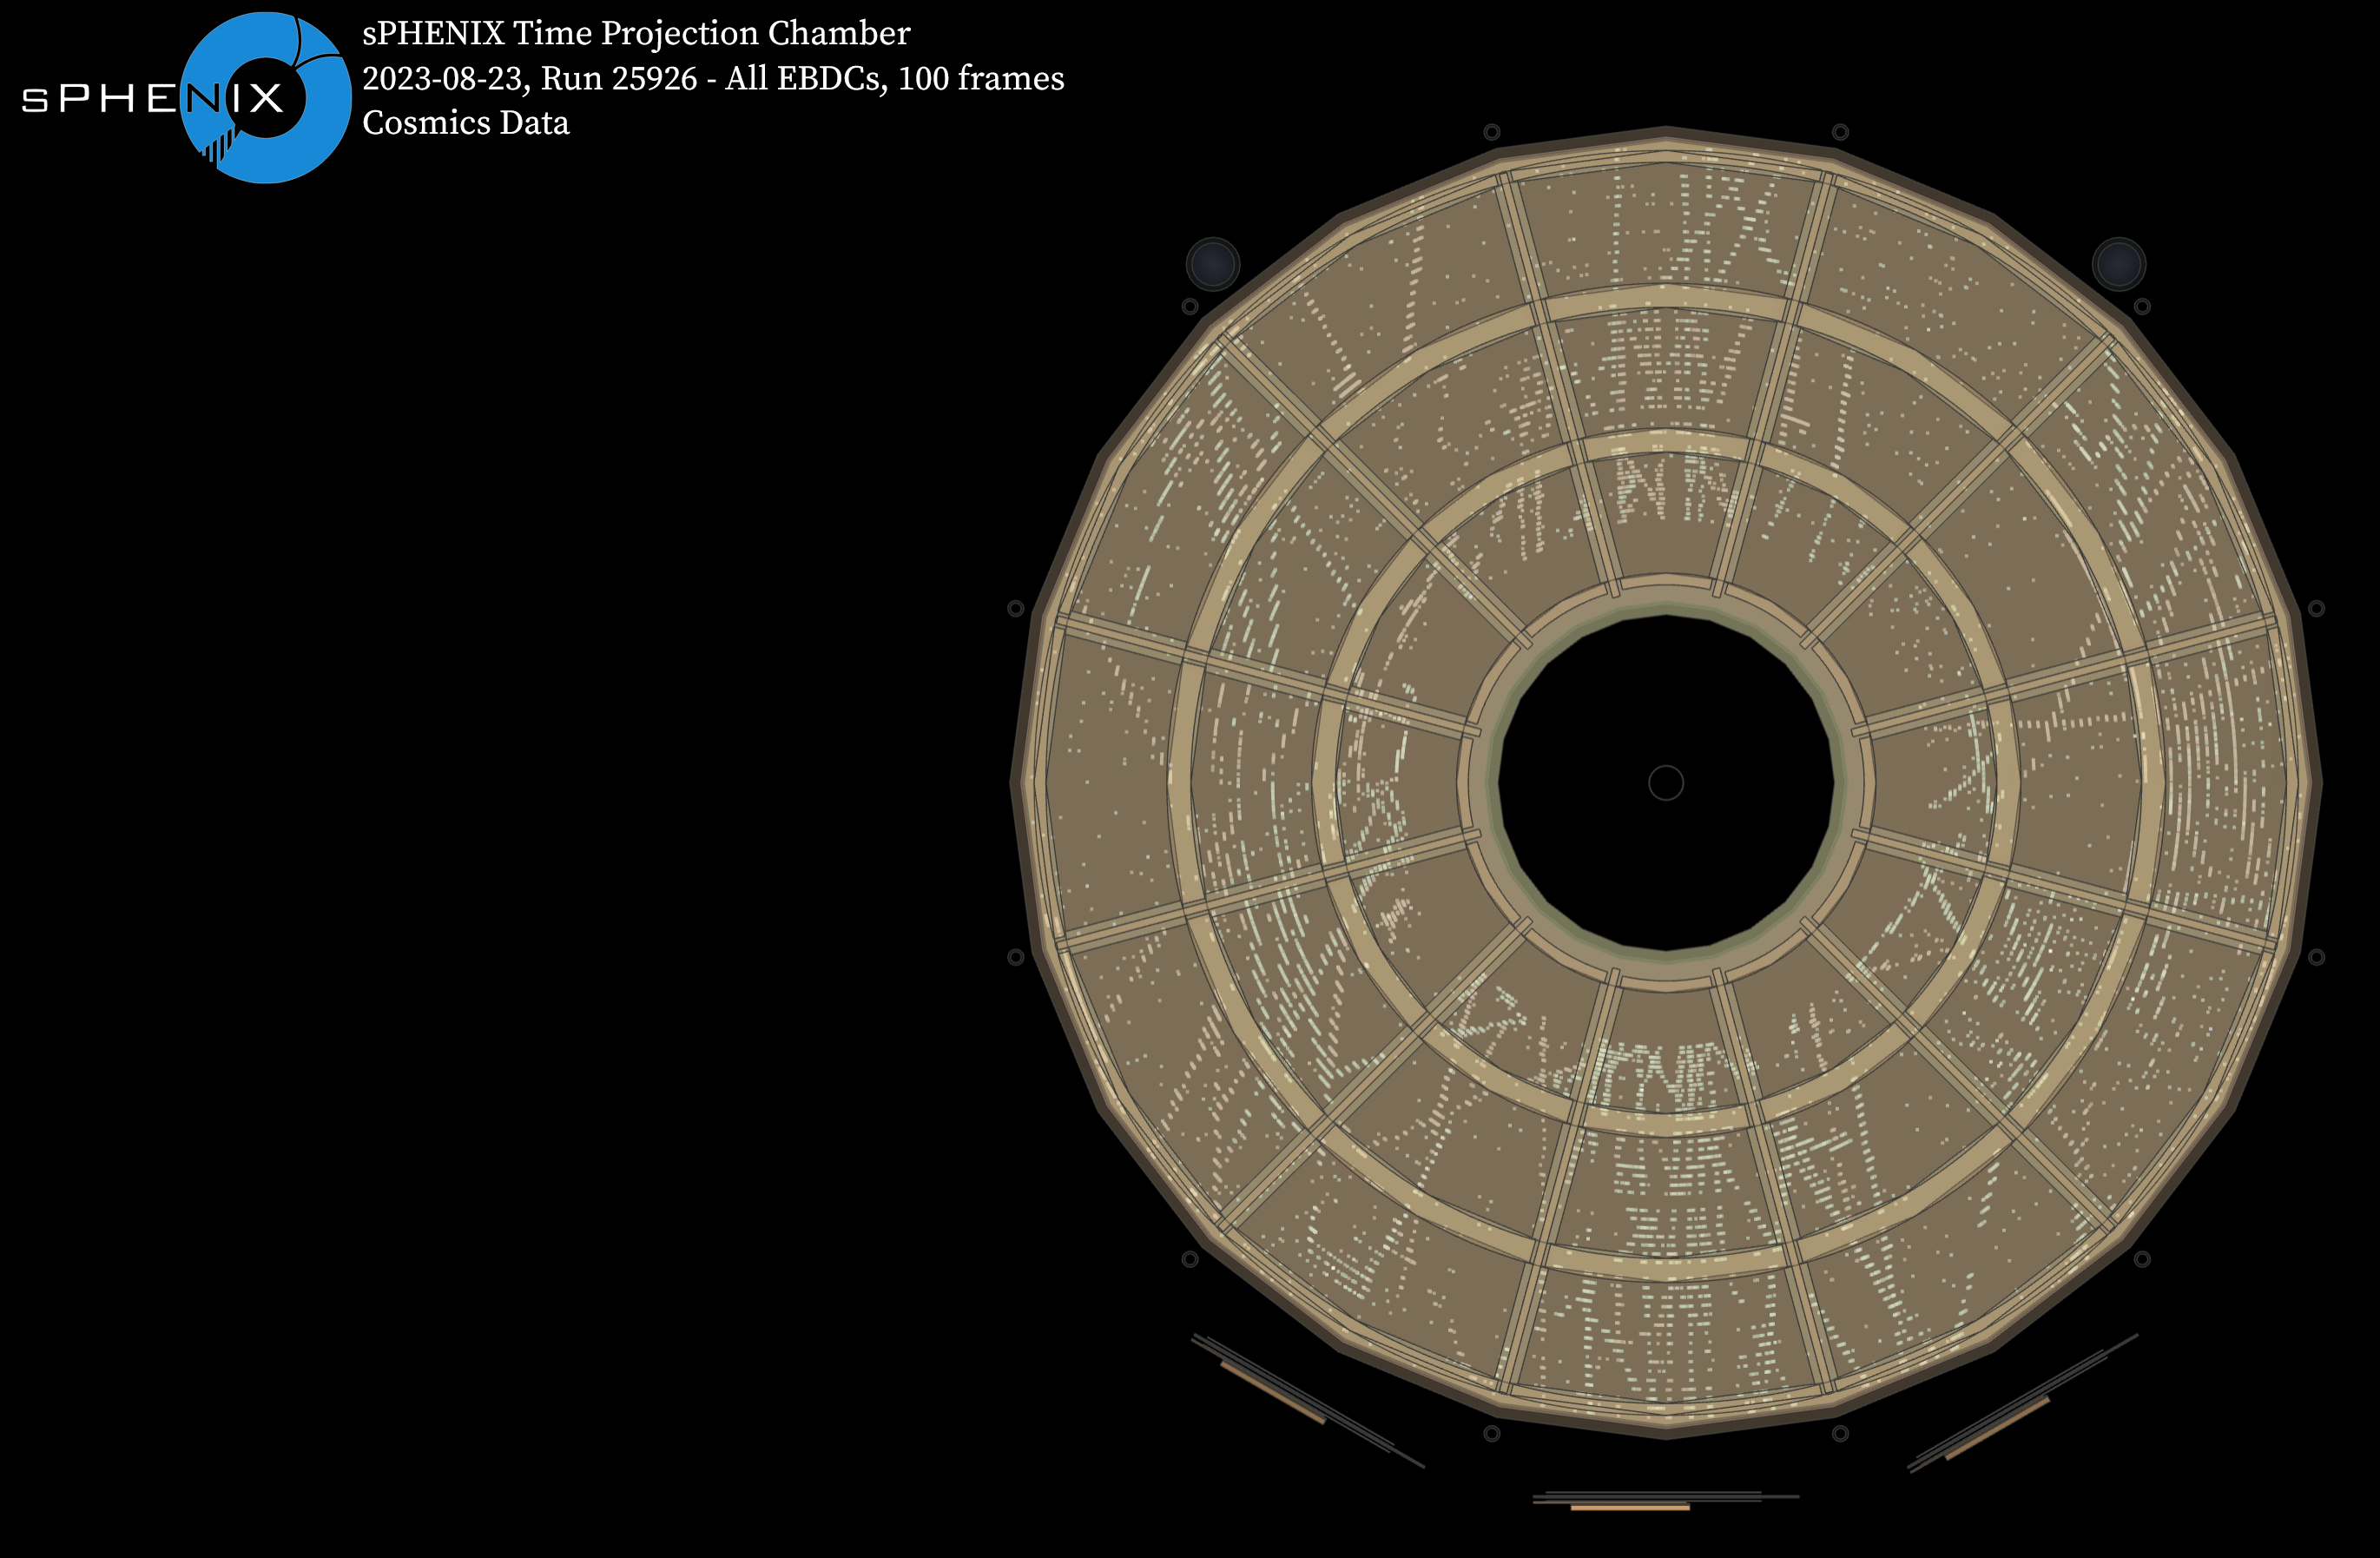The height and width of the screenshot is (1558, 2380).
Task: Select 'sPHENIX Time Projection Chamber' title text
Action: tap(636, 33)
